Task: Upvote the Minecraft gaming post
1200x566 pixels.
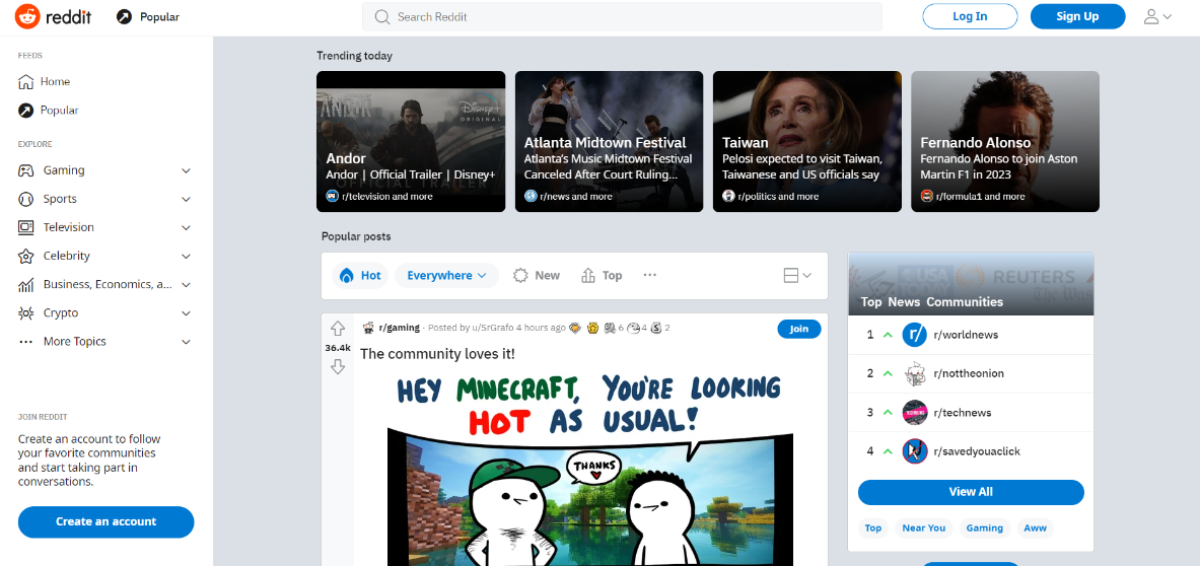Action: pos(338,329)
